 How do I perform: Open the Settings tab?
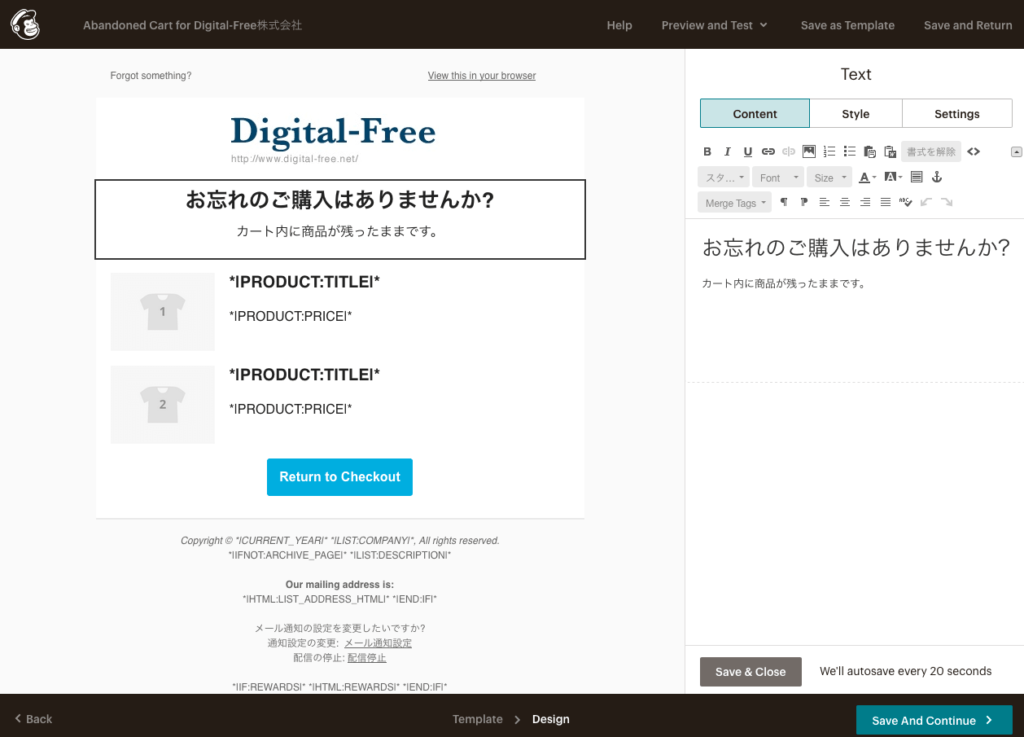956,114
